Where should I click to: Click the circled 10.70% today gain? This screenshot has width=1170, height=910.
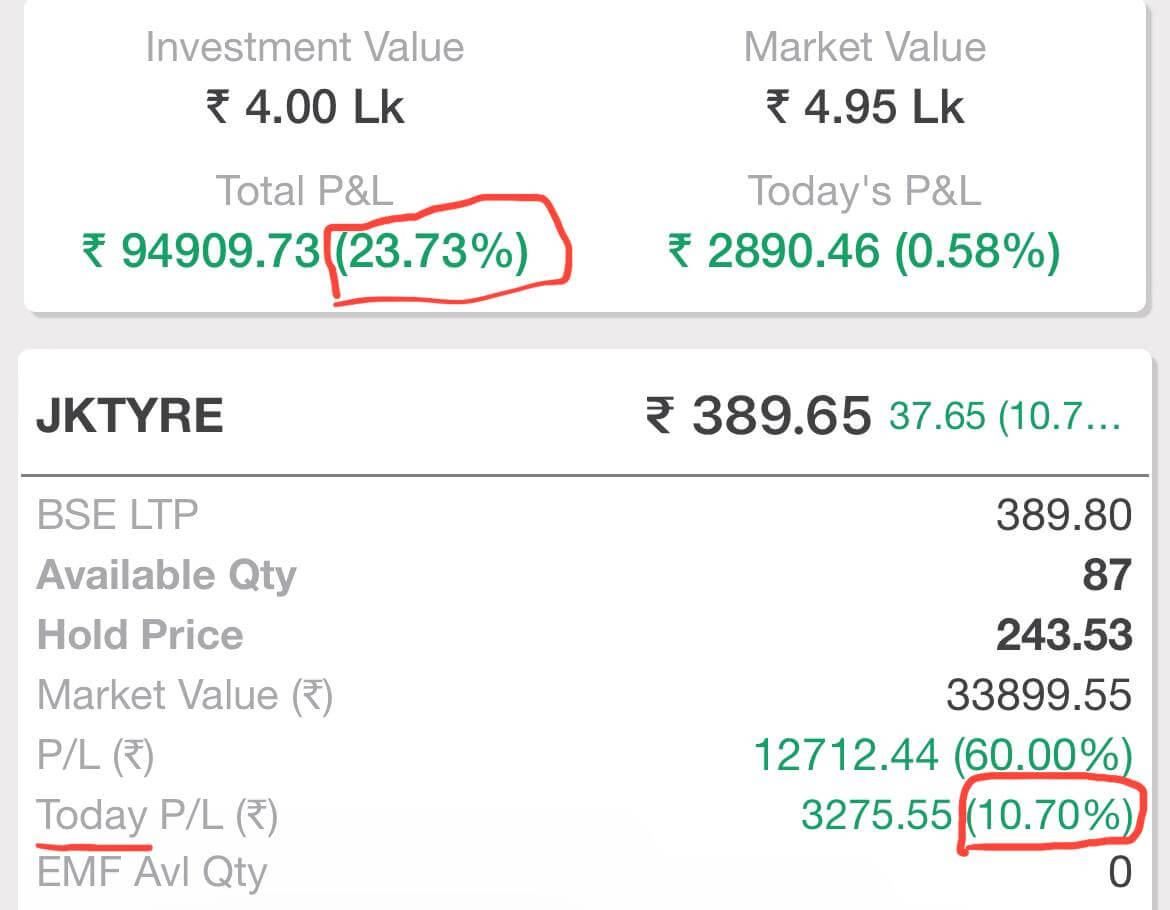tap(1048, 816)
